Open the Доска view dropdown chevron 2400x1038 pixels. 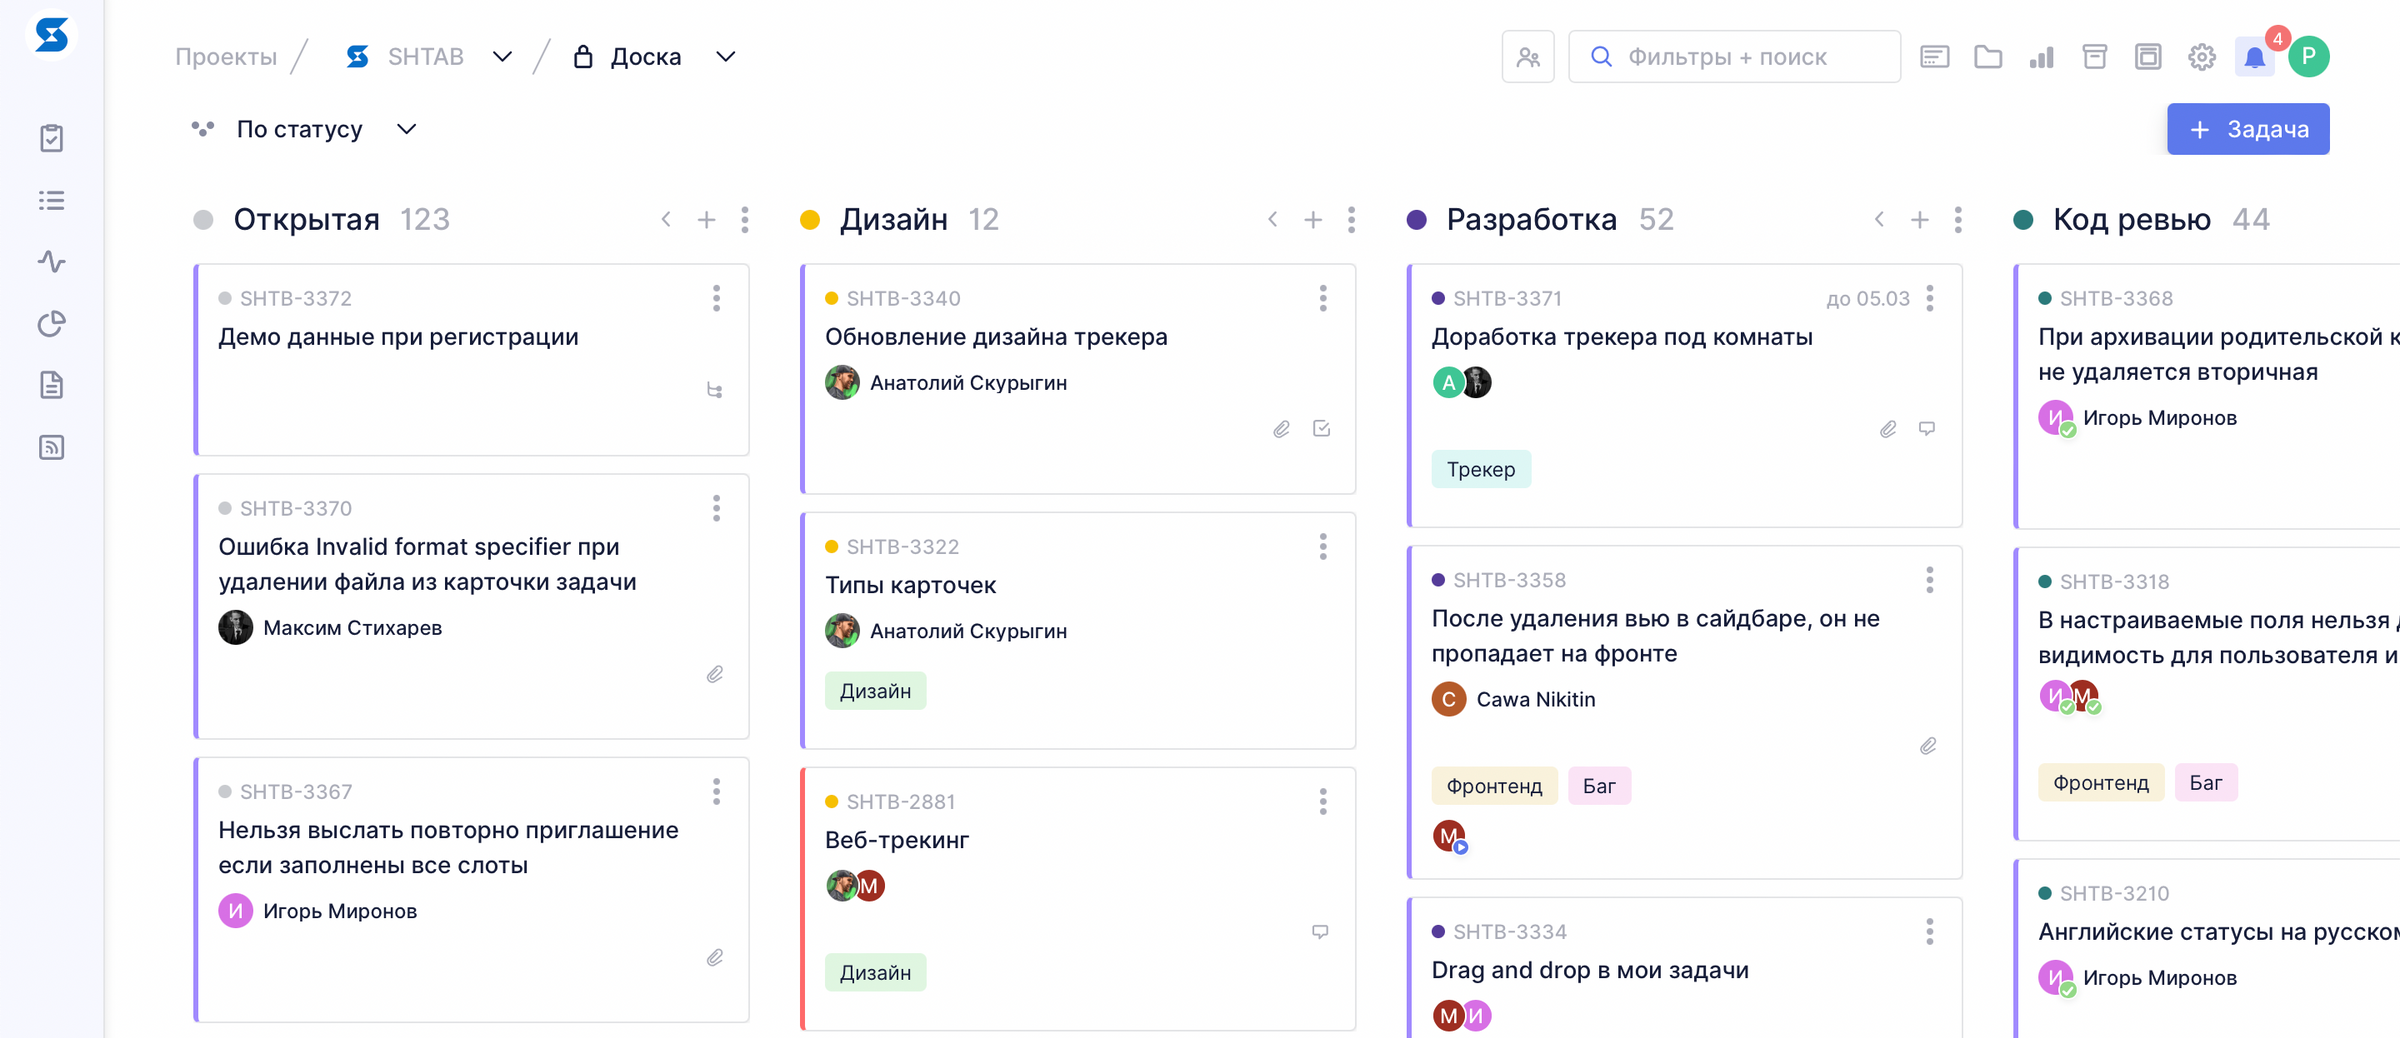pyautogui.click(x=726, y=57)
